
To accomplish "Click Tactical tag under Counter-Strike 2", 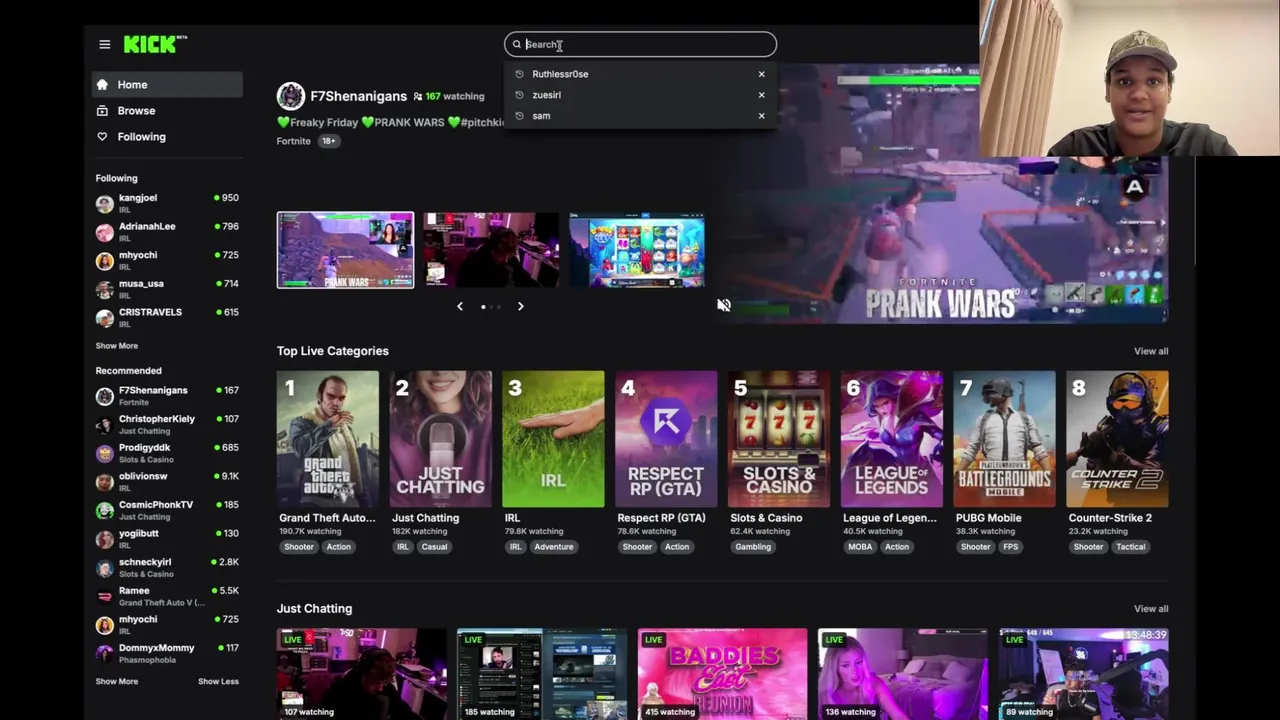I will click(1130, 547).
